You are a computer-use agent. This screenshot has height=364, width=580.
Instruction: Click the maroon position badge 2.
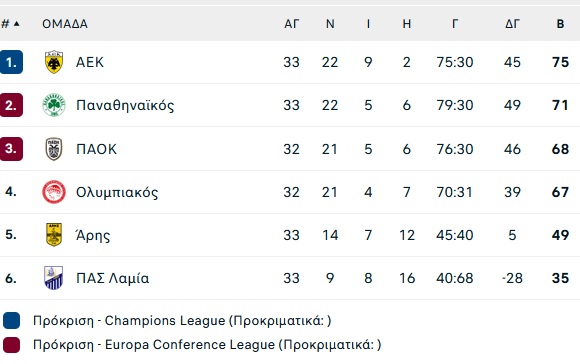11,105
